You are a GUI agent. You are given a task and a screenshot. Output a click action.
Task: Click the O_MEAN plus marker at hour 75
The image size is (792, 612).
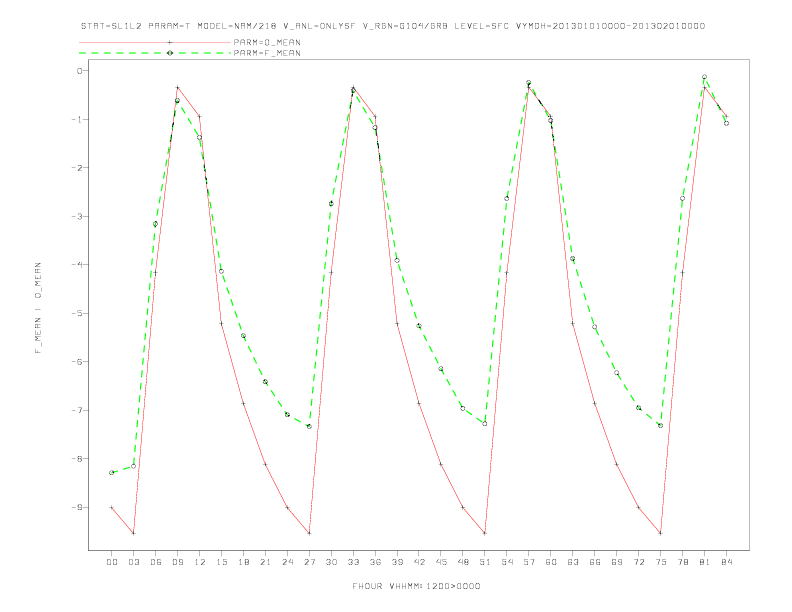tap(661, 533)
